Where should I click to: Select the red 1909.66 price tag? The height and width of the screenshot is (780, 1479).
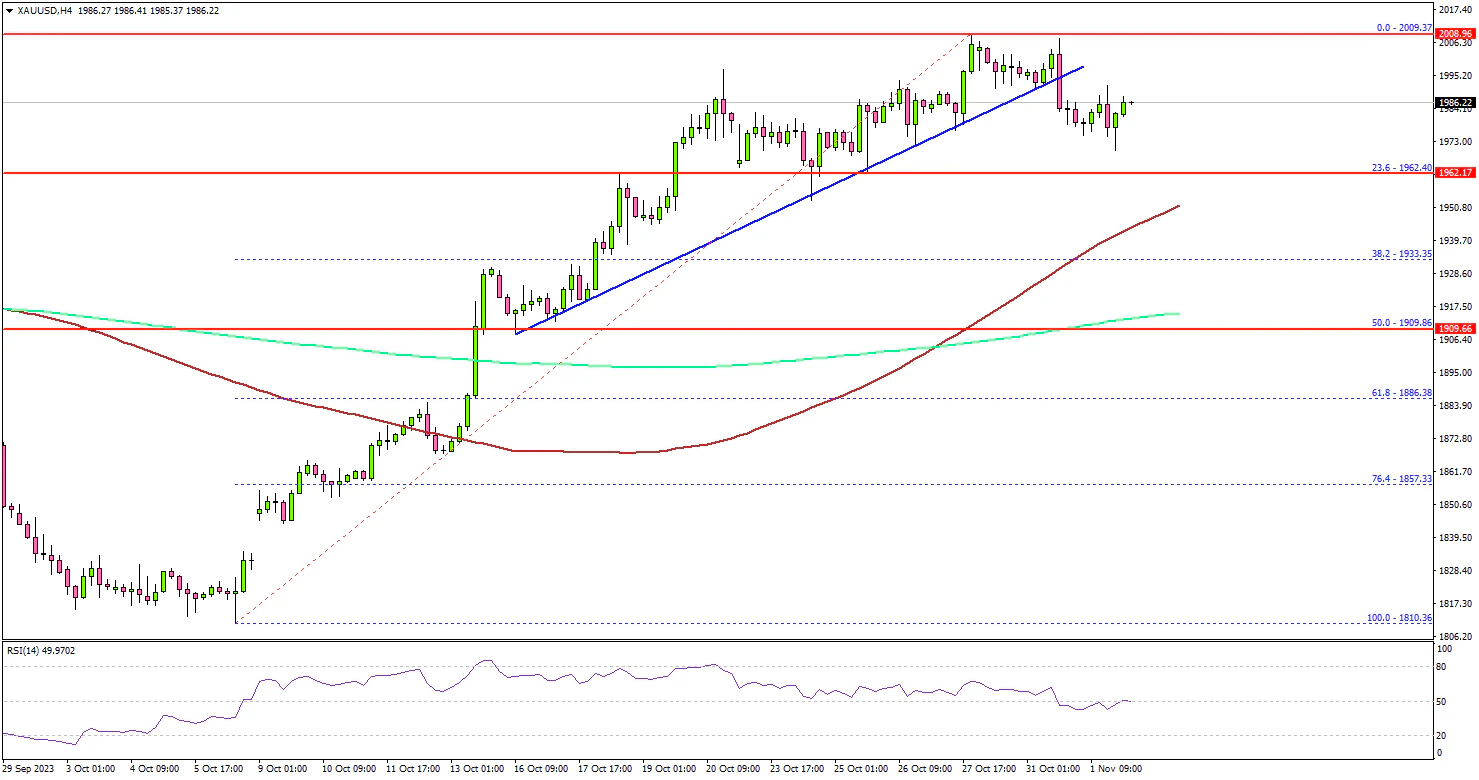click(x=1456, y=328)
